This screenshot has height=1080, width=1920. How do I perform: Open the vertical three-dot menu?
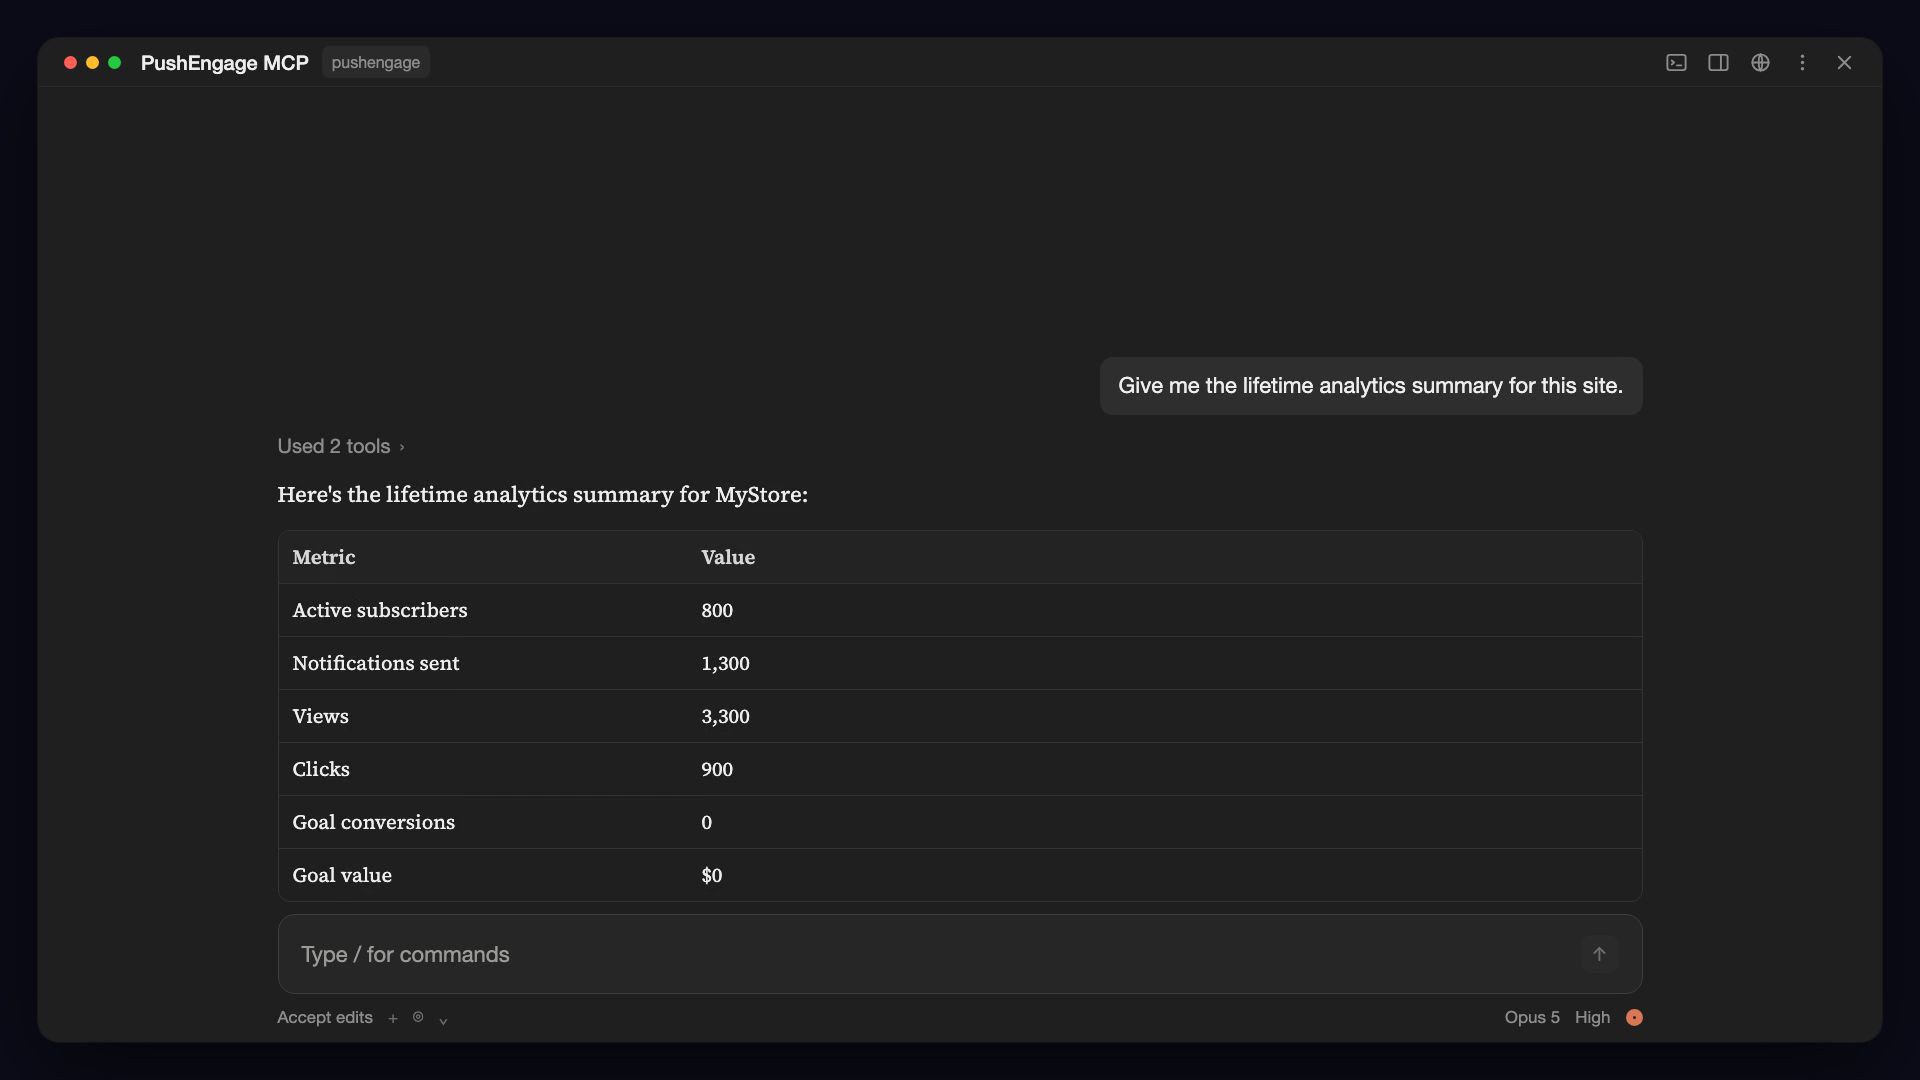pyautogui.click(x=1802, y=63)
